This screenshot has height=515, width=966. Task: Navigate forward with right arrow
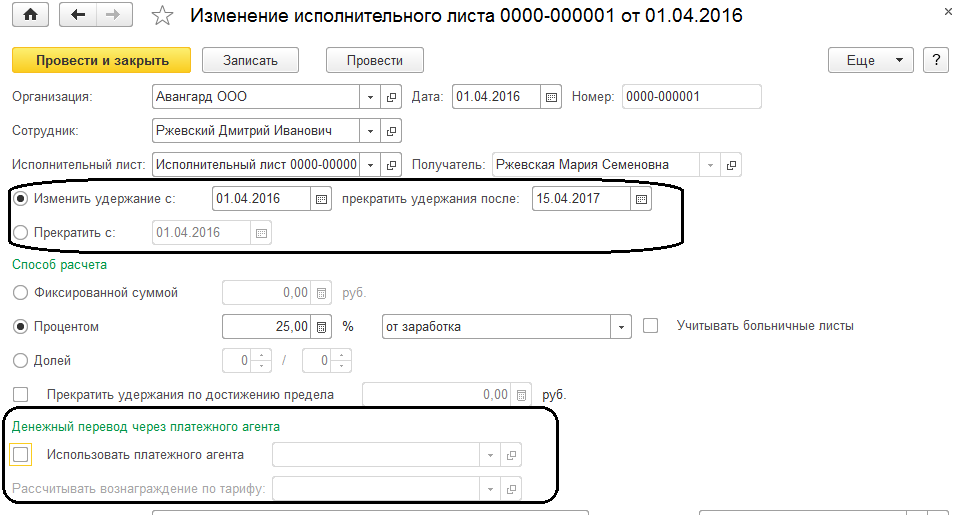click(113, 15)
